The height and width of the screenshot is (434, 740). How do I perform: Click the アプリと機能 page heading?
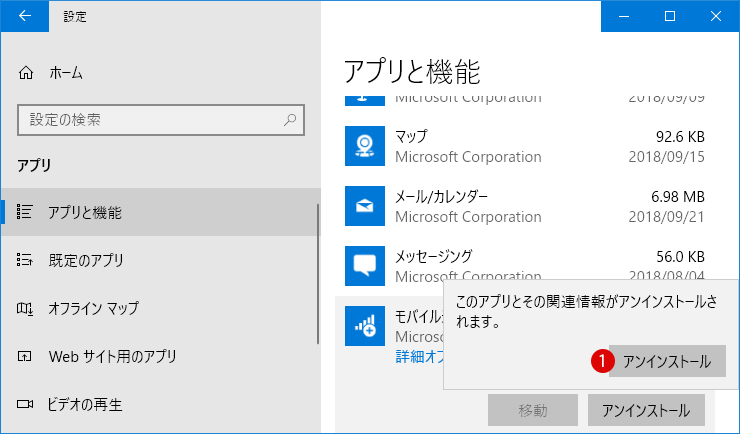(412, 72)
